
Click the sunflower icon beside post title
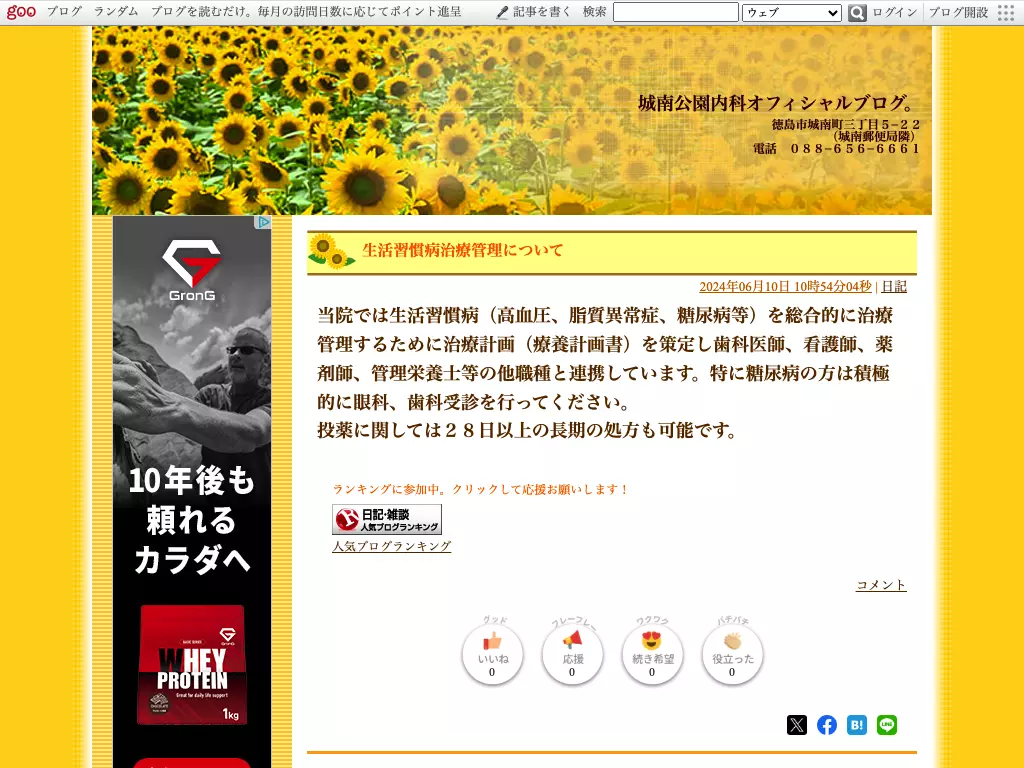pos(331,251)
